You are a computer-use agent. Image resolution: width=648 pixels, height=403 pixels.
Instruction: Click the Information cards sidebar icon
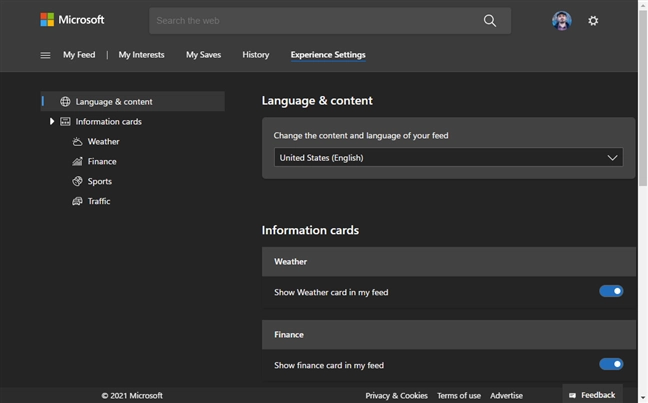click(x=65, y=122)
